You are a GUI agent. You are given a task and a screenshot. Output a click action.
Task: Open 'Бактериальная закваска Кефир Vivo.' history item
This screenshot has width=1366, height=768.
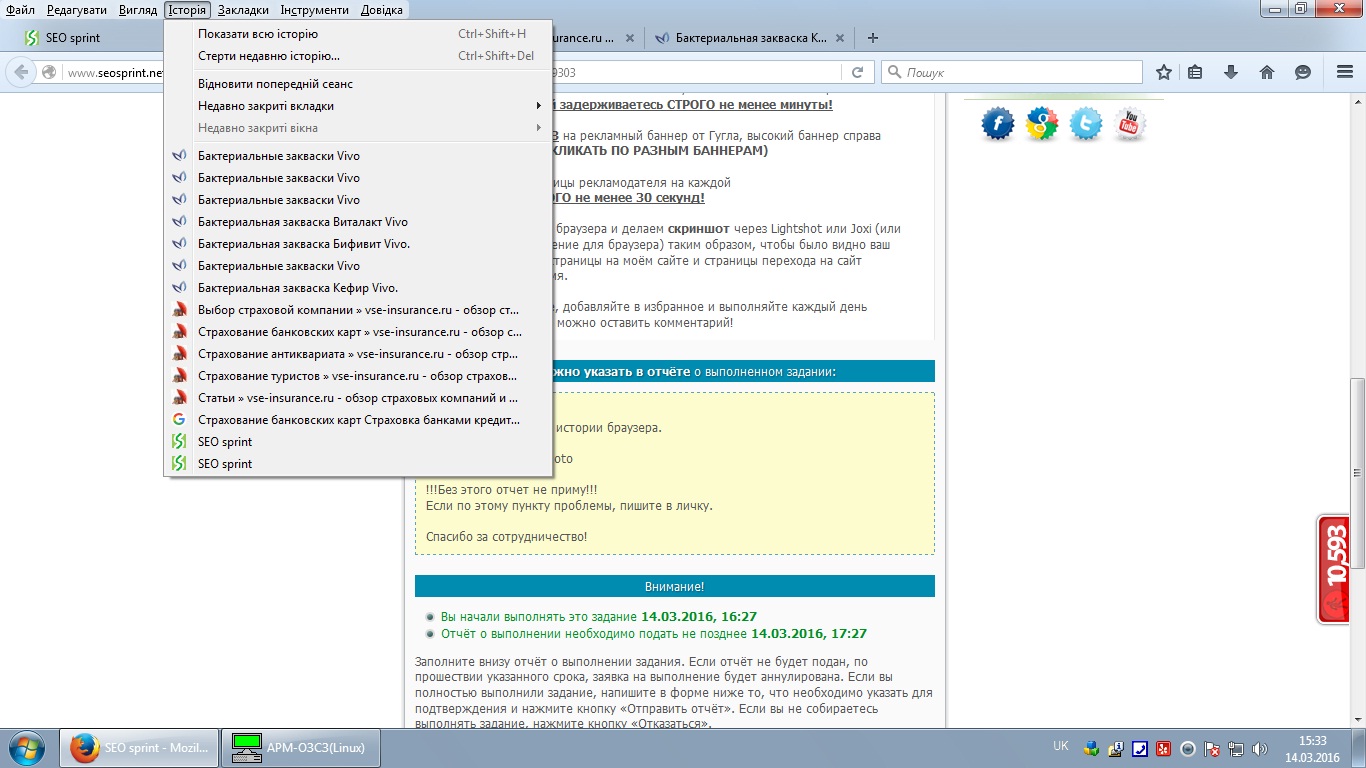(x=297, y=288)
